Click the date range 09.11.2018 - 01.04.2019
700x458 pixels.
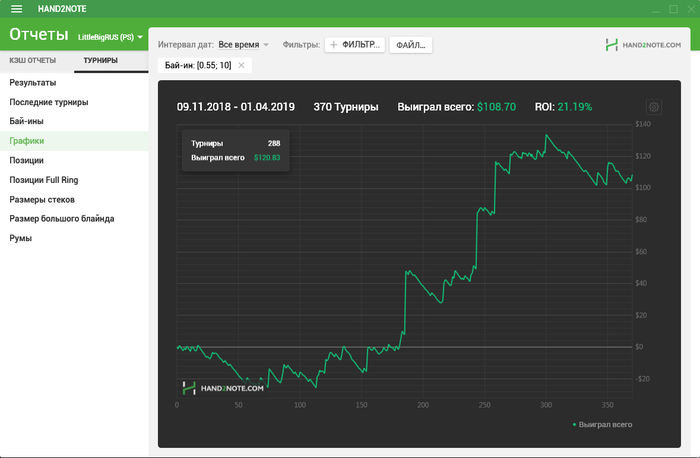click(236, 107)
